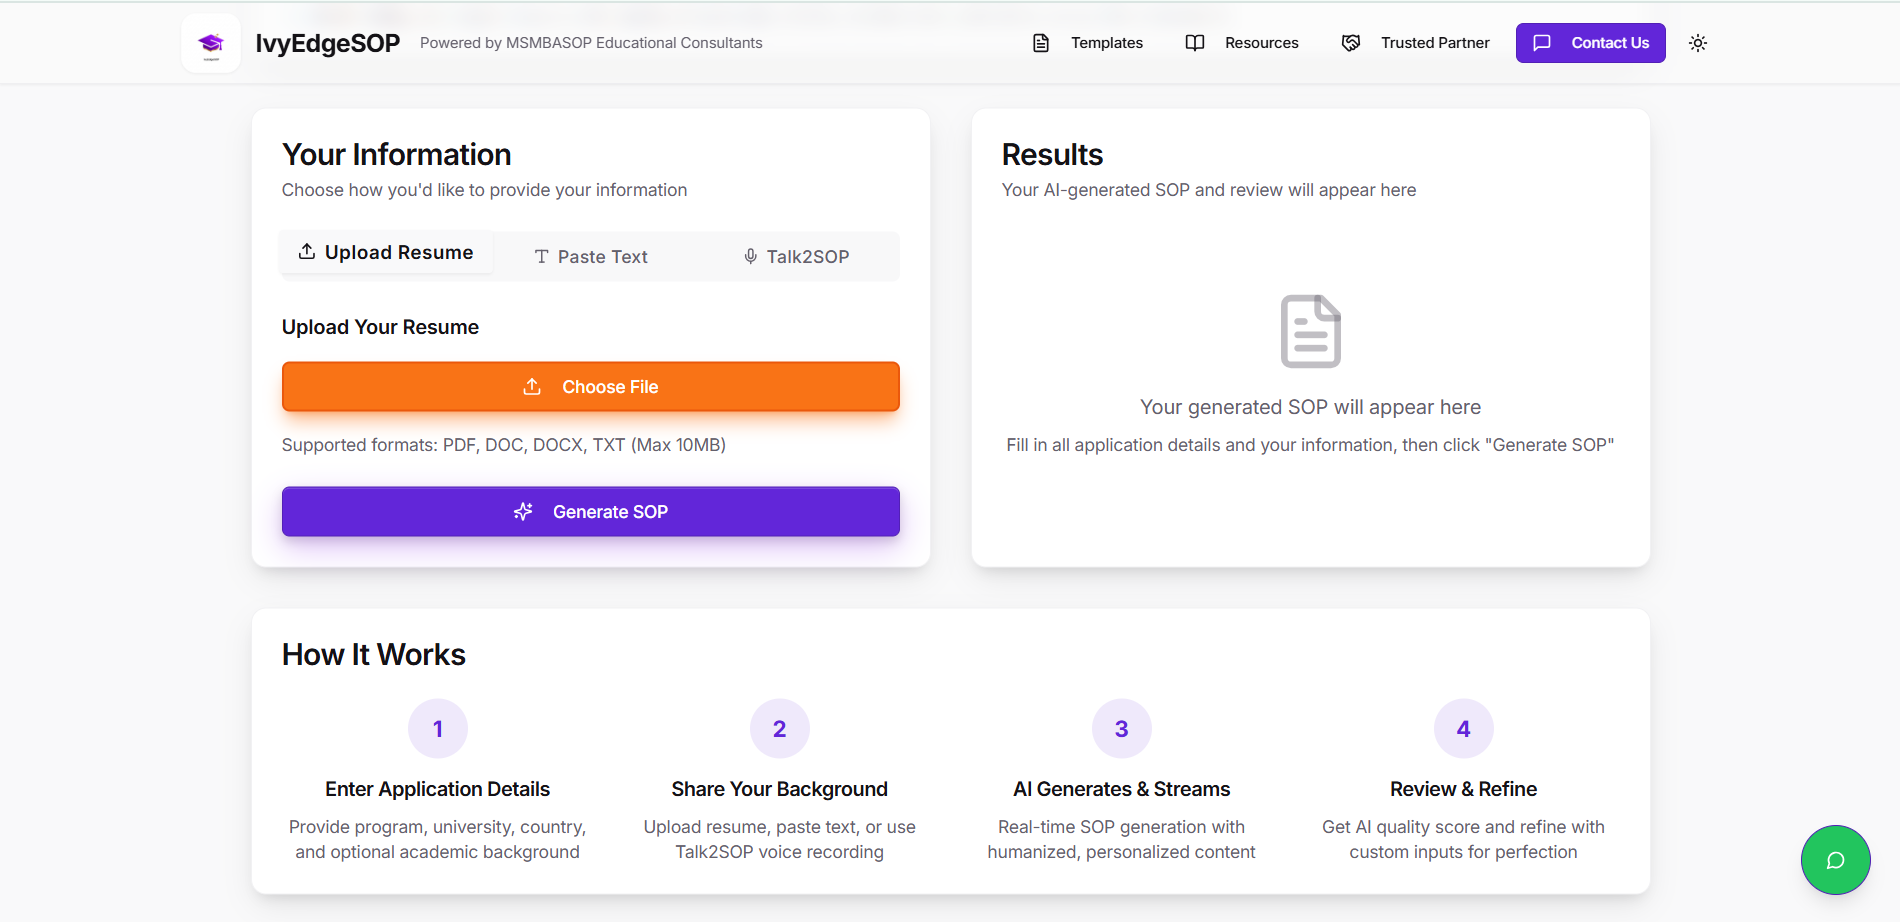Click the IvyEdgeSOP brand name
Screen dimensions: 1900x922
click(328, 43)
